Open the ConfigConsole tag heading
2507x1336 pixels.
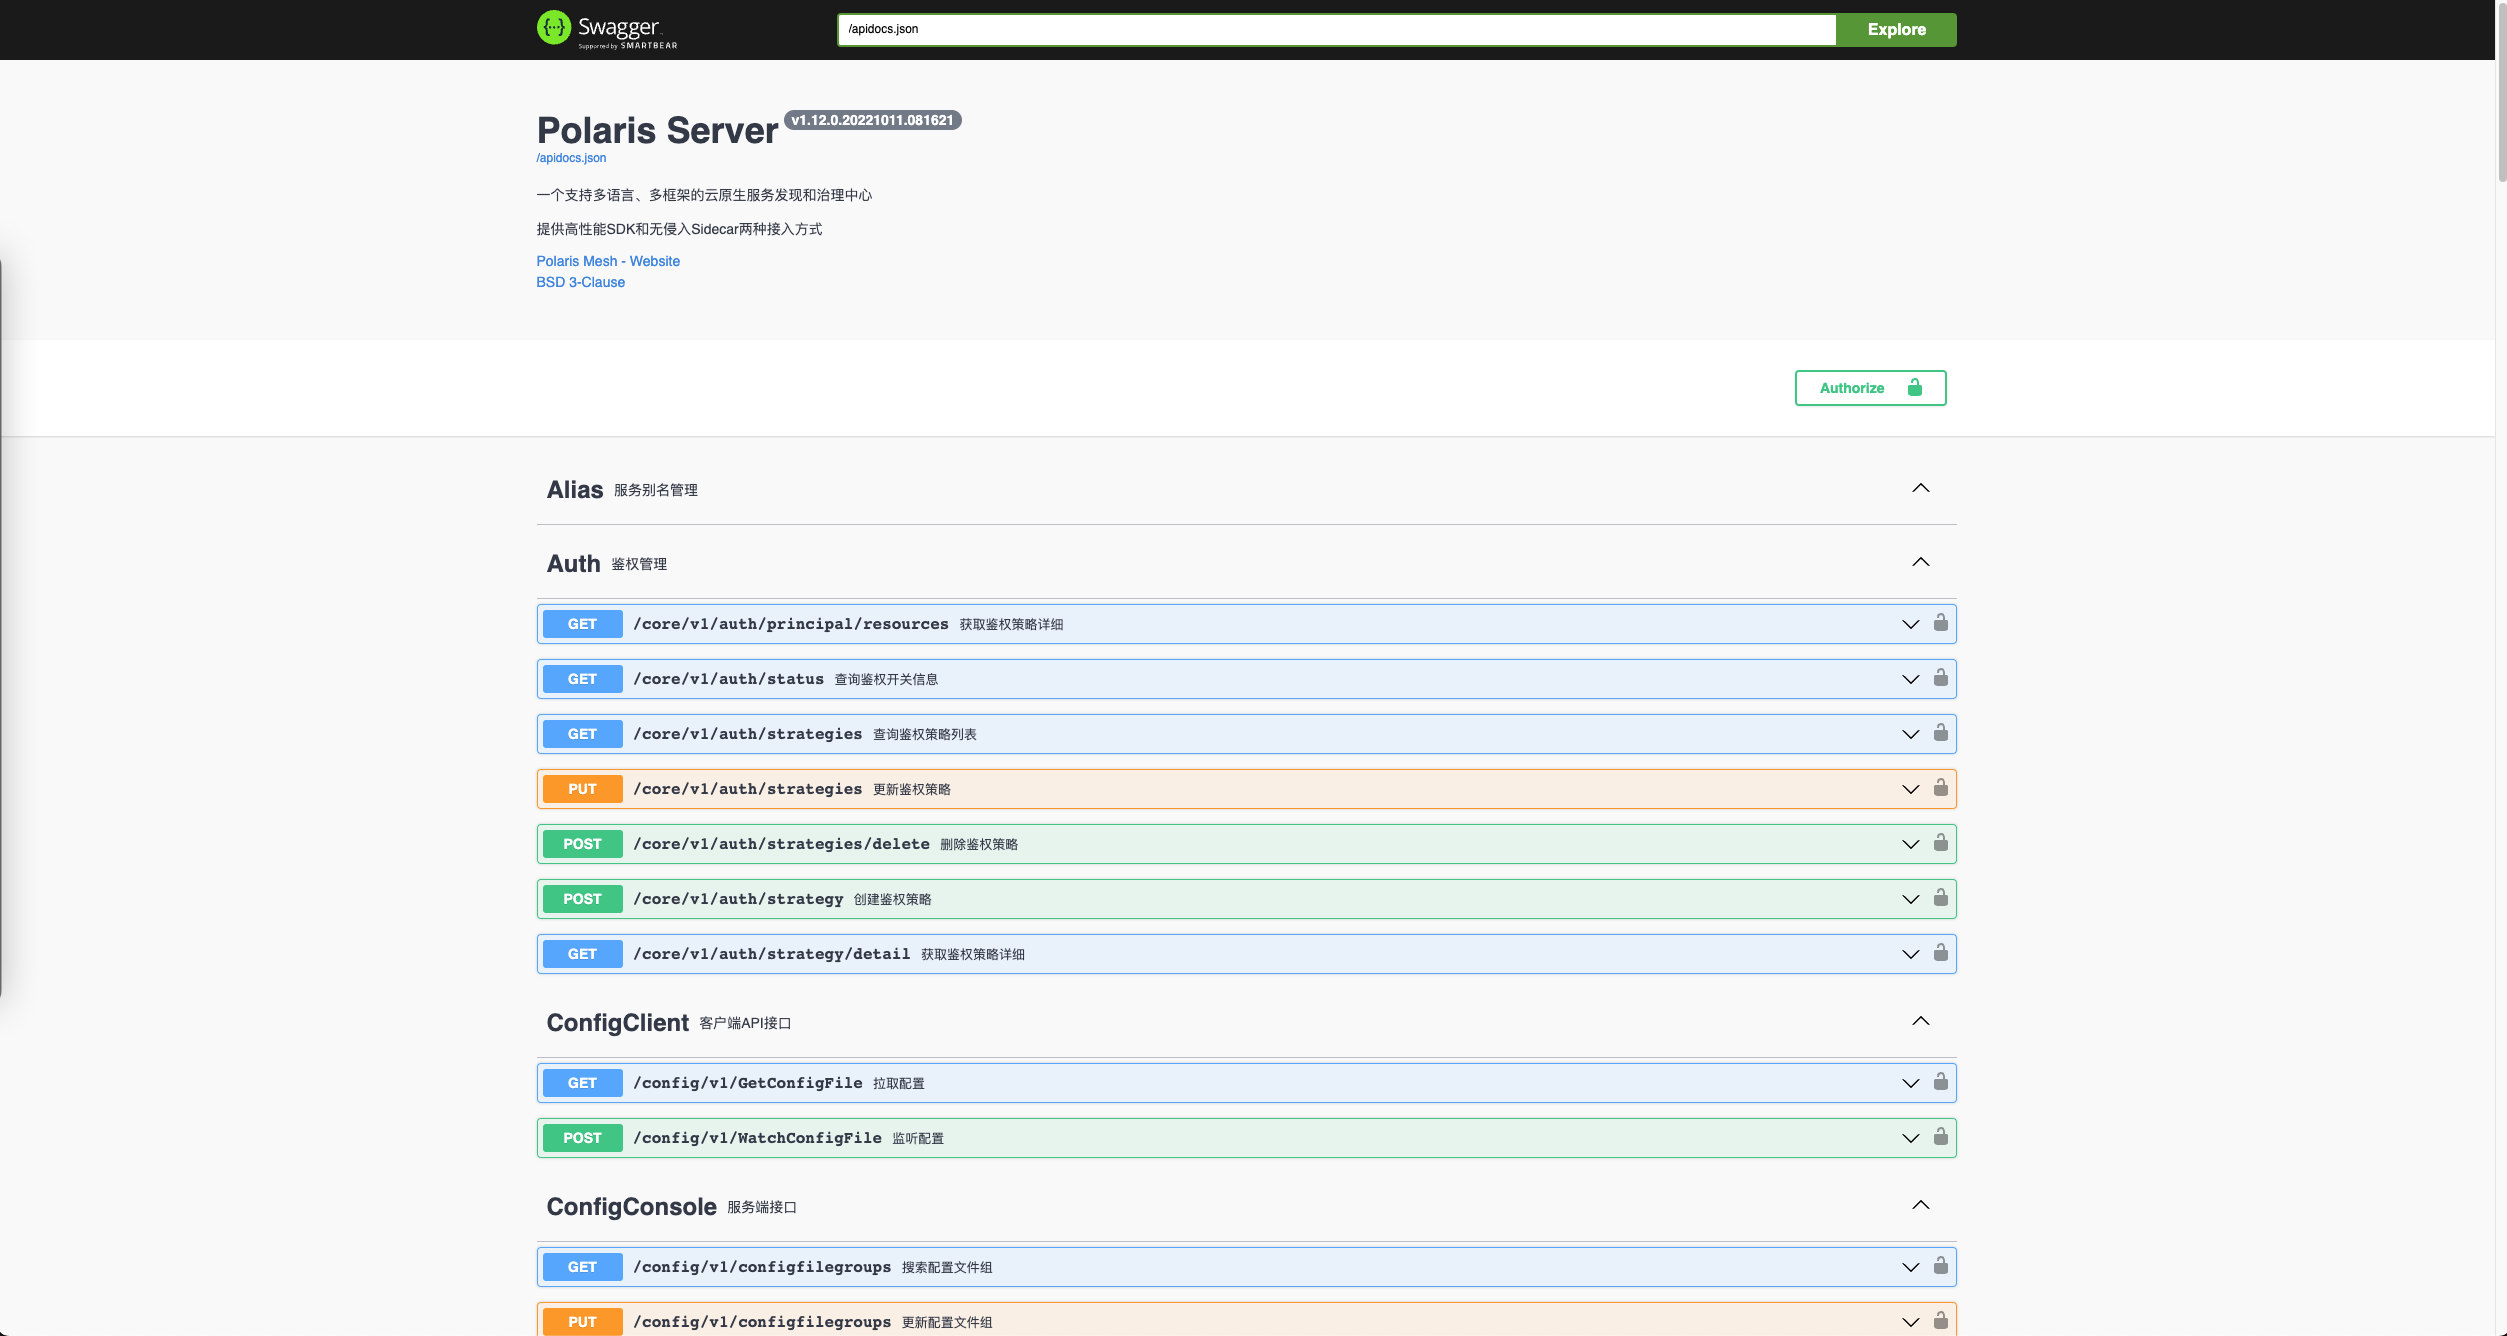(631, 1207)
